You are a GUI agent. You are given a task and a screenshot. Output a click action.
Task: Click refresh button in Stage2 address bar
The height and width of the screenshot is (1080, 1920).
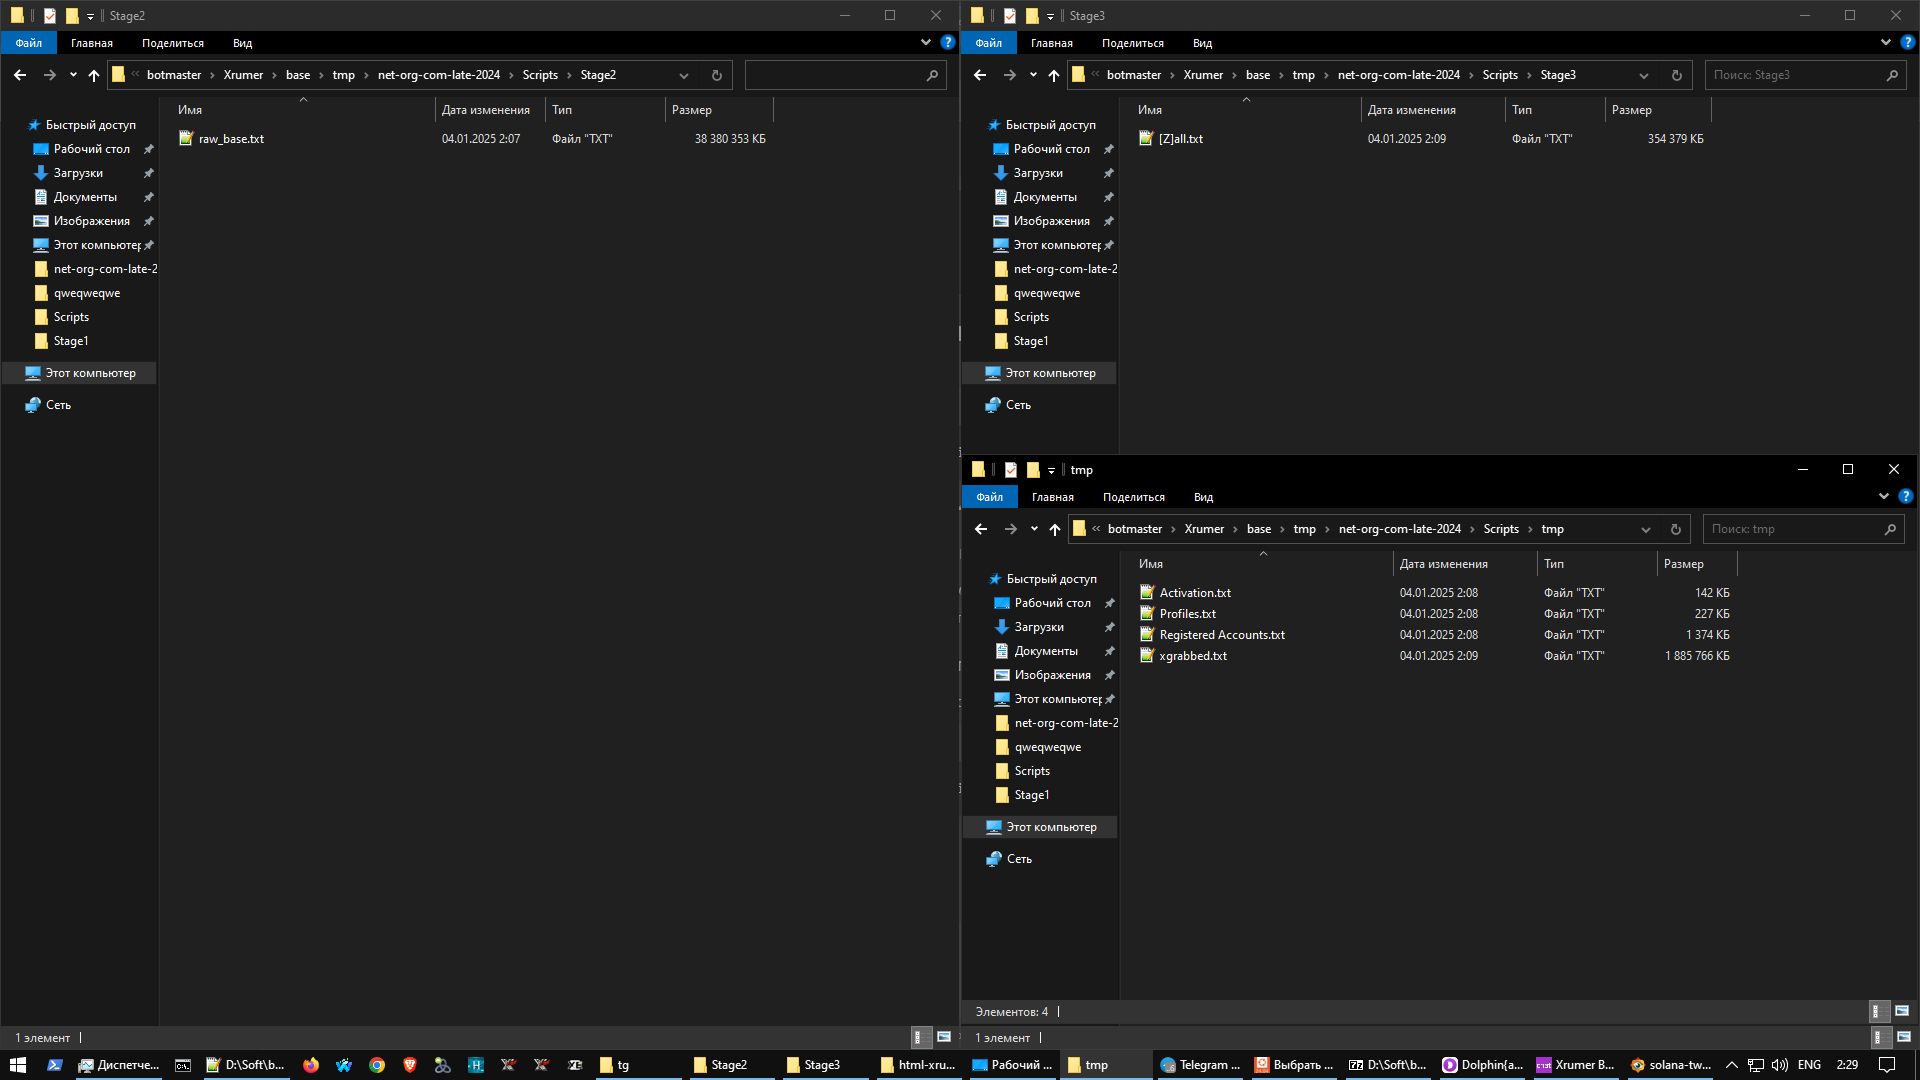tap(716, 75)
